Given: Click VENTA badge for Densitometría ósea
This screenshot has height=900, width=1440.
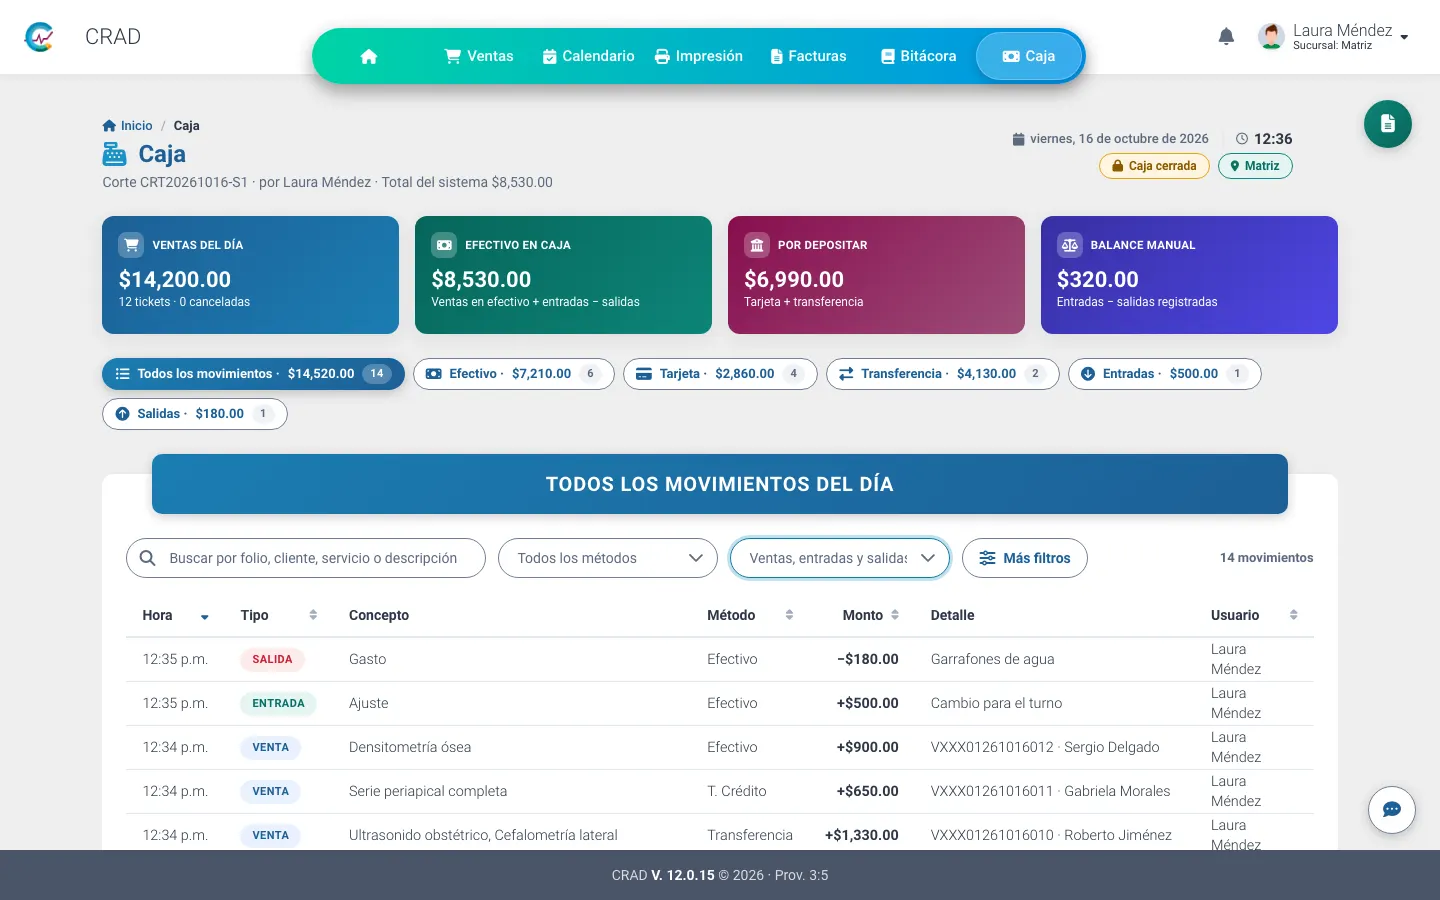Looking at the screenshot, I should point(270,747).
